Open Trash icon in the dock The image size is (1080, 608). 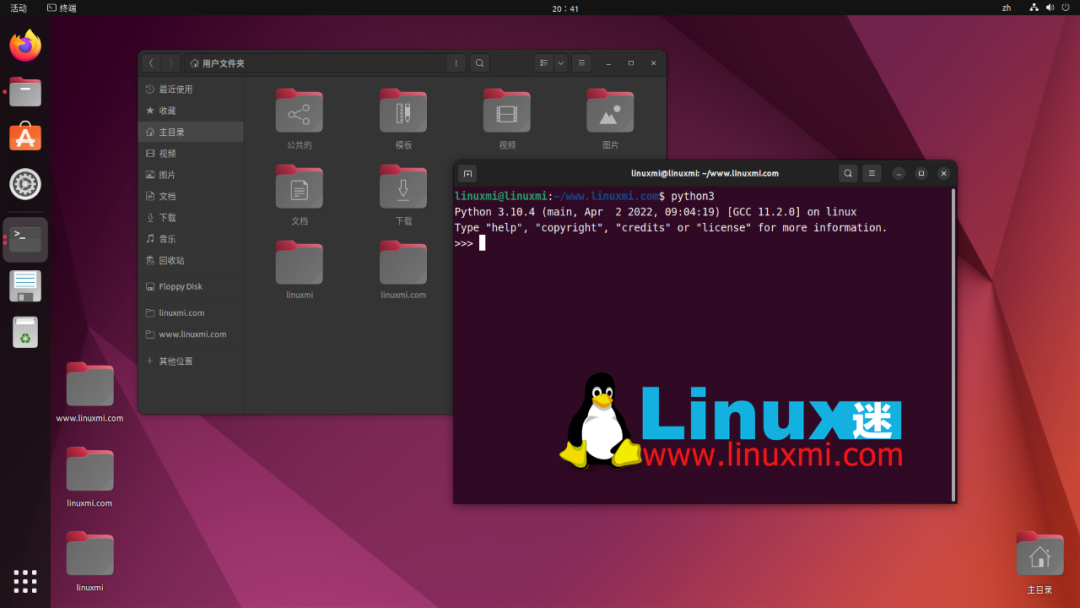(25, 332)
